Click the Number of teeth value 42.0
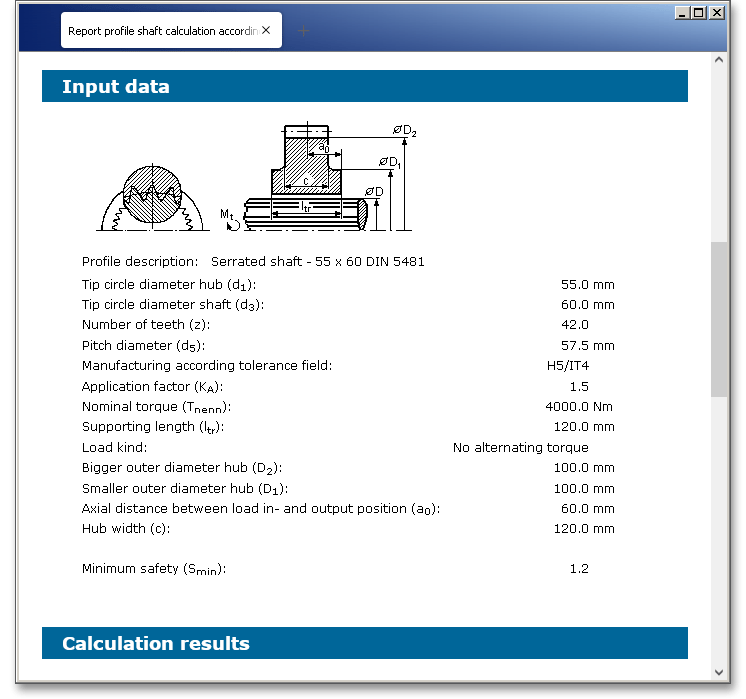Screen dimensions: 746x699 coord(575,325)
